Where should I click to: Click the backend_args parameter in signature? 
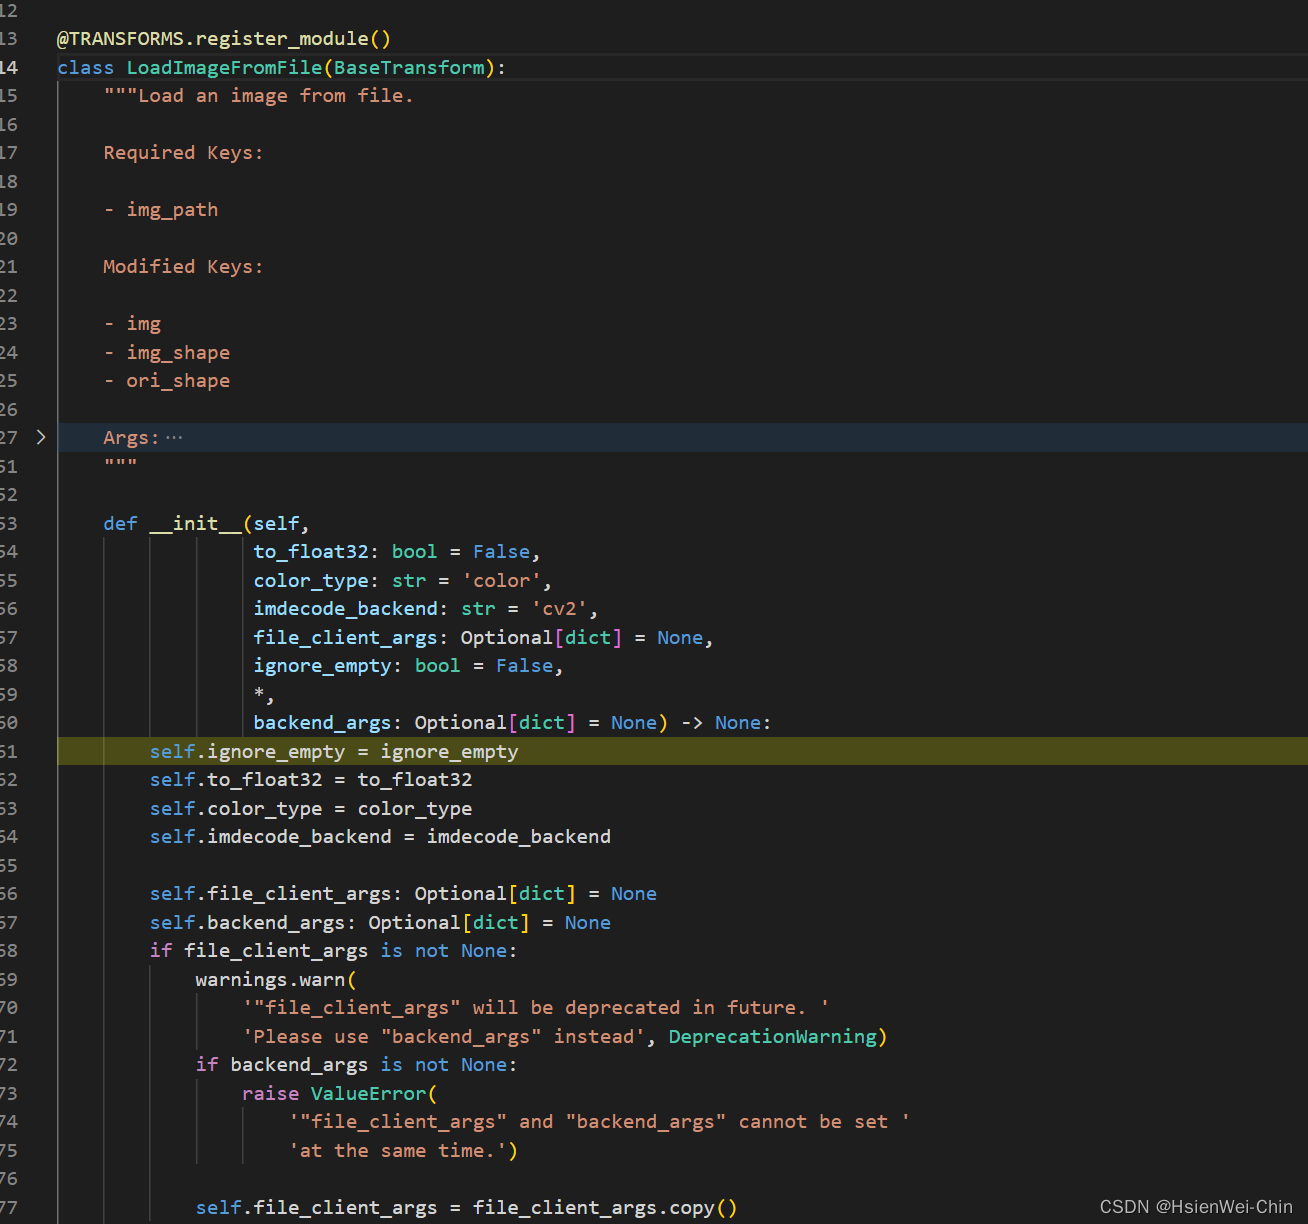click(x=322, y=723)
